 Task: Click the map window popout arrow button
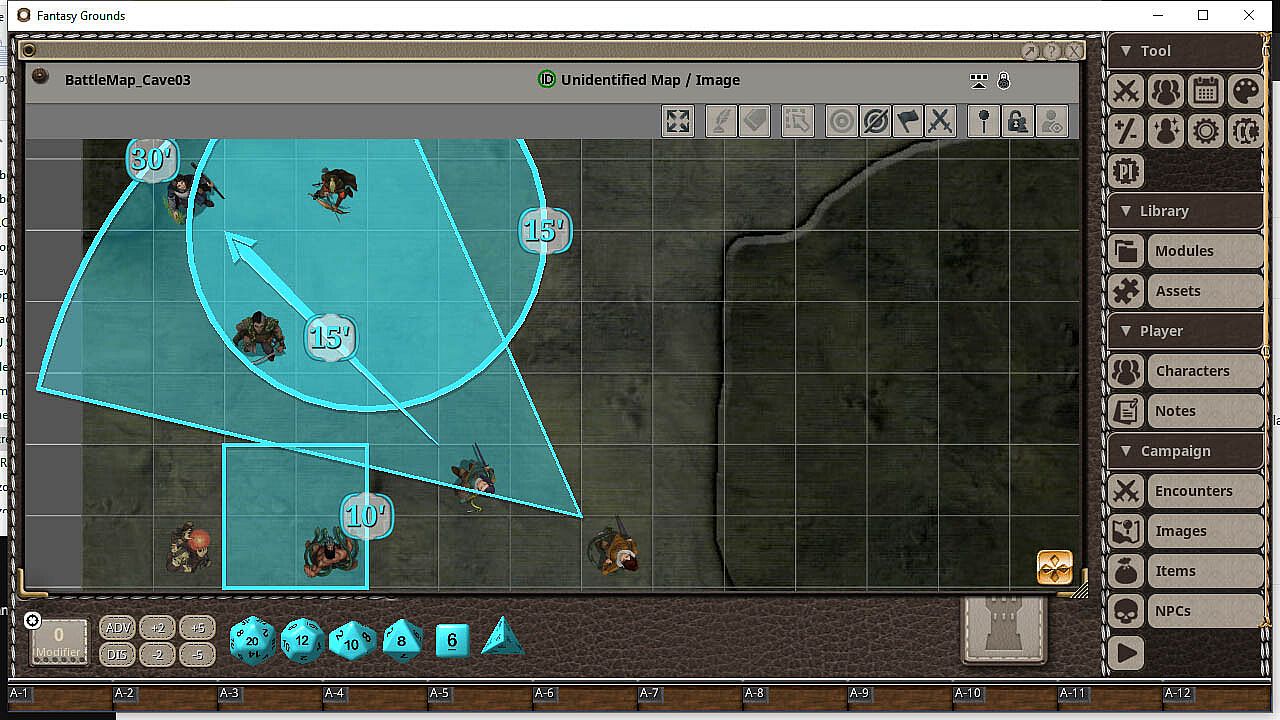coord(1030,51)
